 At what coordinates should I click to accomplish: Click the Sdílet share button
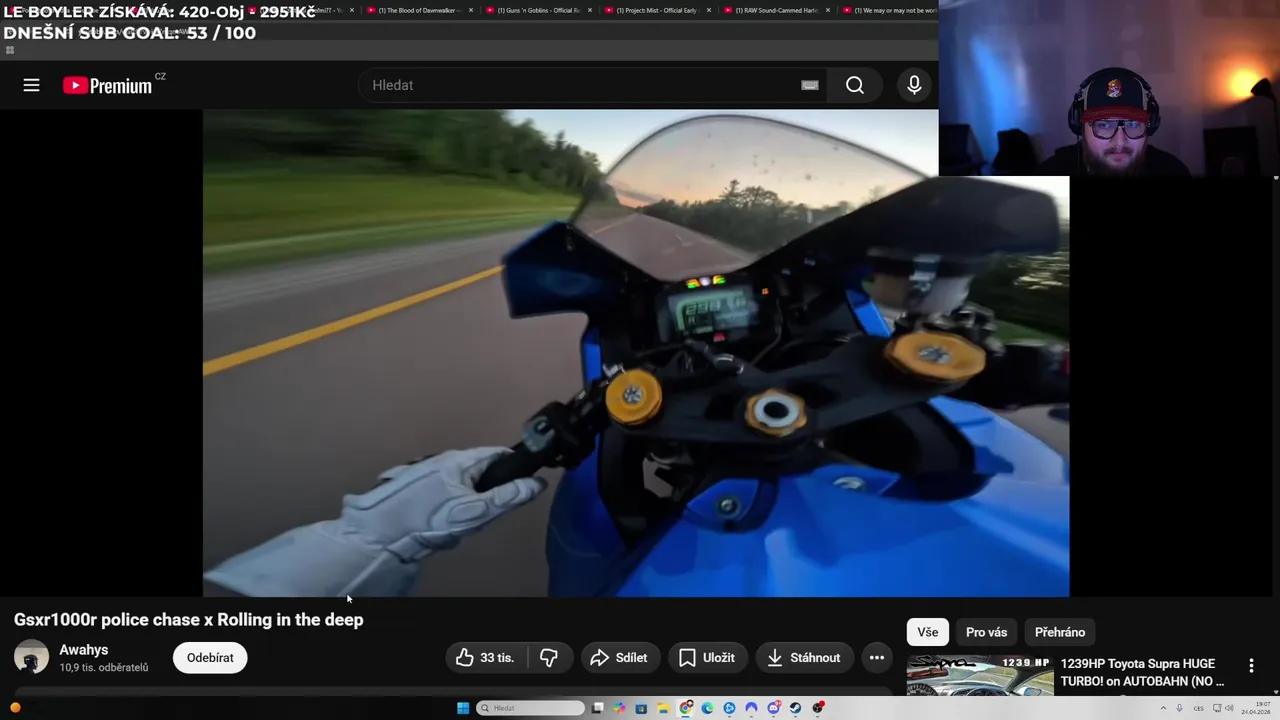point(620,657)
